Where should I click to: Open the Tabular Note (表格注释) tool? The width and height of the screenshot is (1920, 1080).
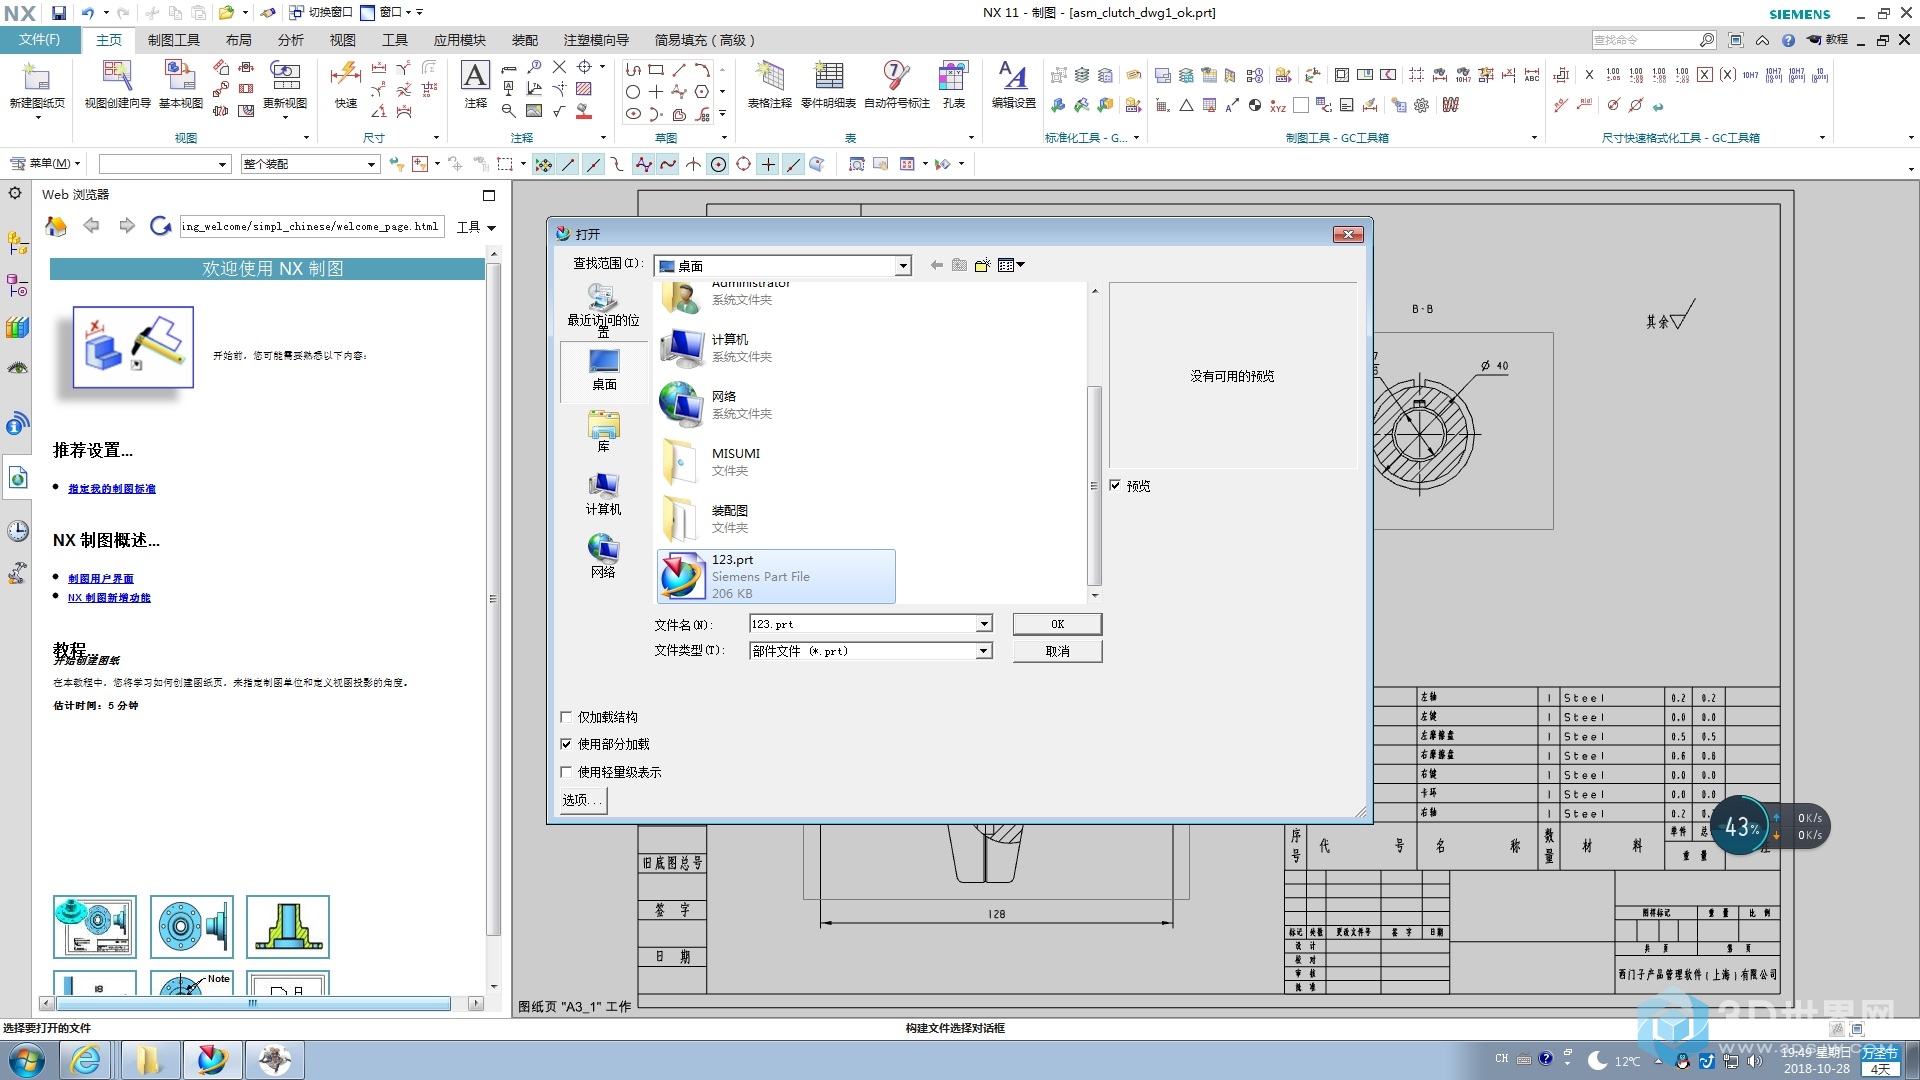point(769,83)
